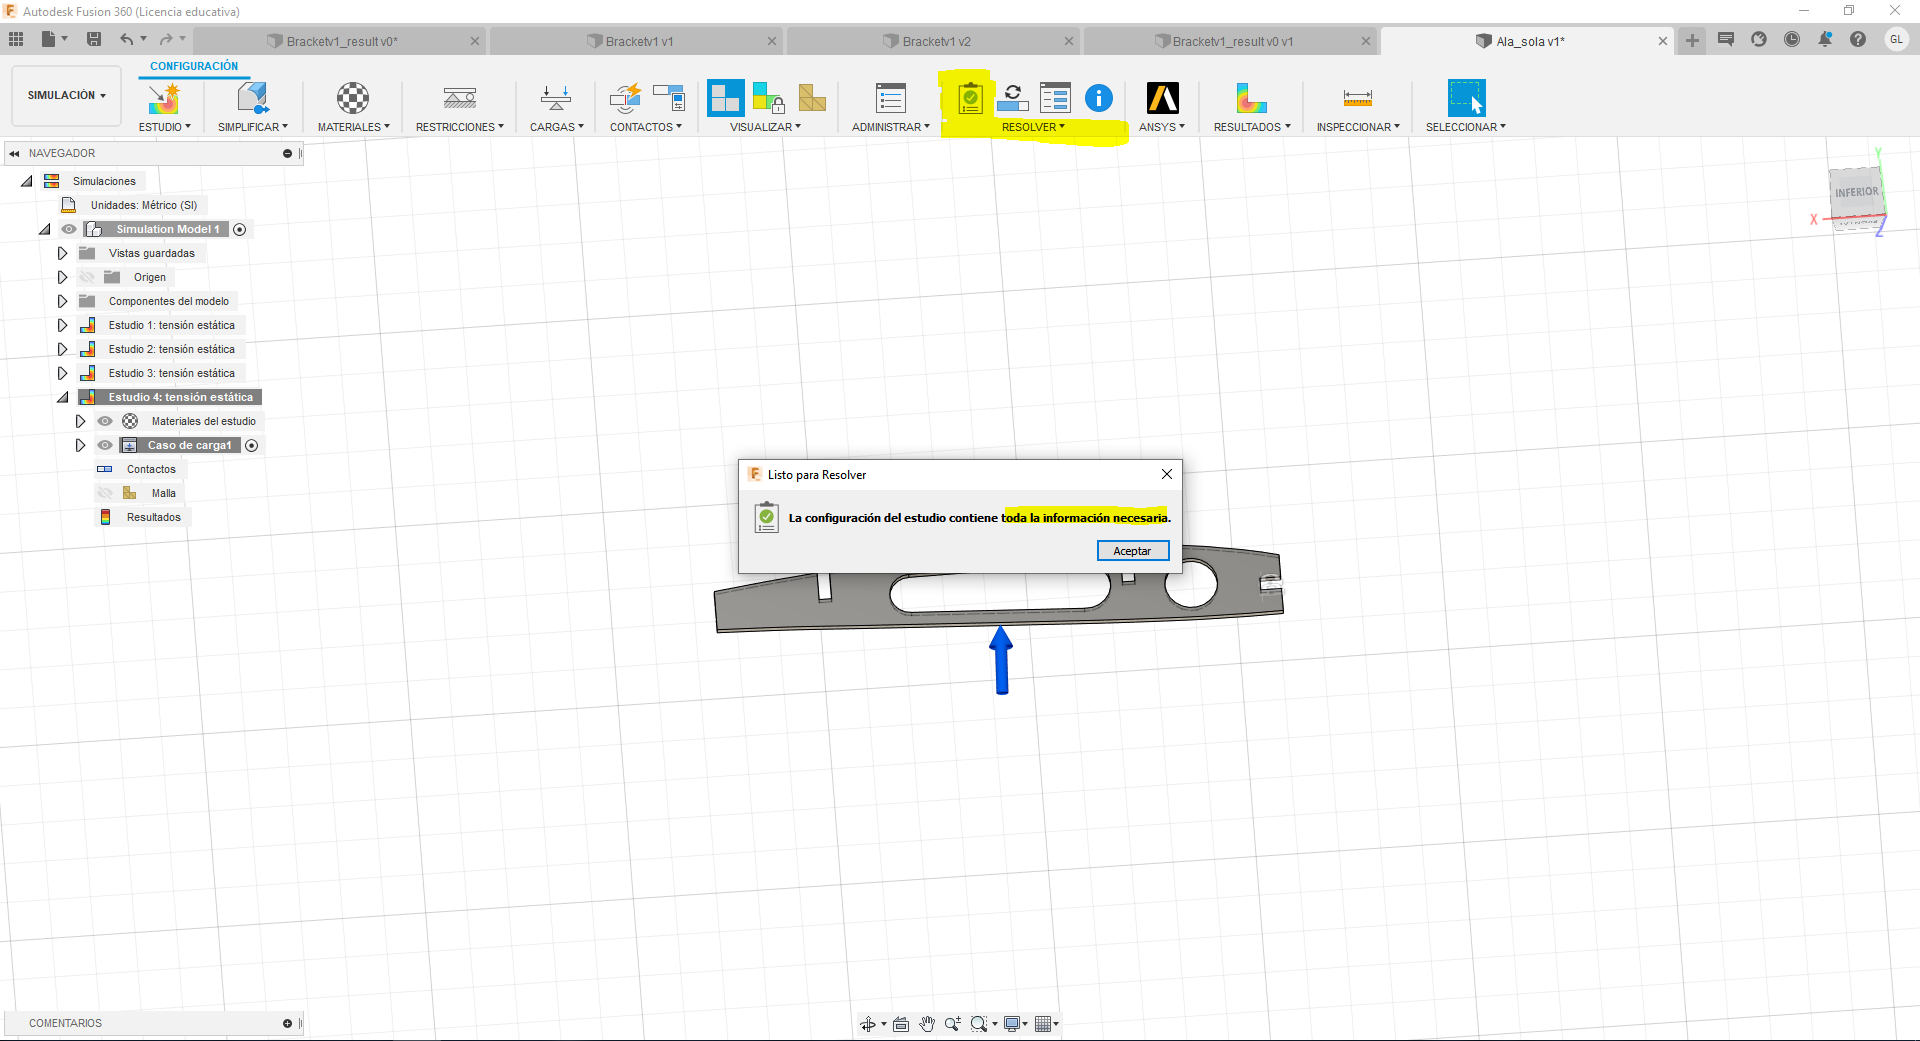Expand Estudio 3: tensión estática
1920x1041 pixels.
coord(62,373)
